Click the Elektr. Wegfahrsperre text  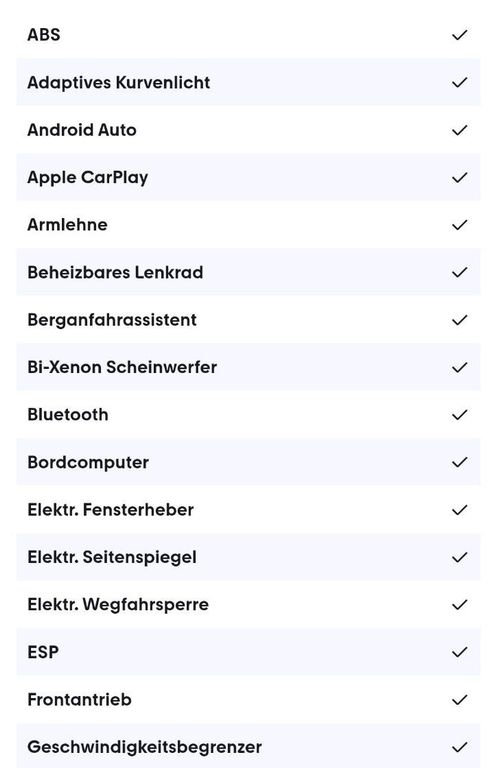pyautogui.click(x=118, y=605)
